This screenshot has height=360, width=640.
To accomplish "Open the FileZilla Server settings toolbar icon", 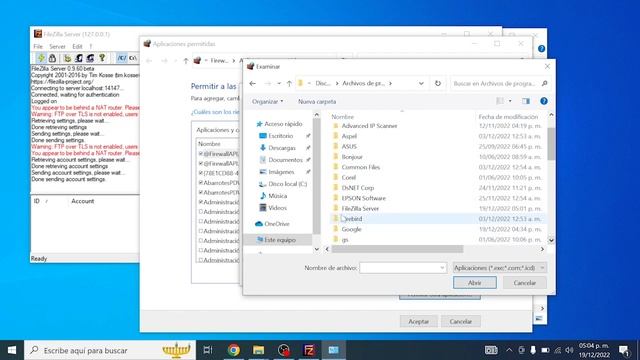I will coord(67,58).
